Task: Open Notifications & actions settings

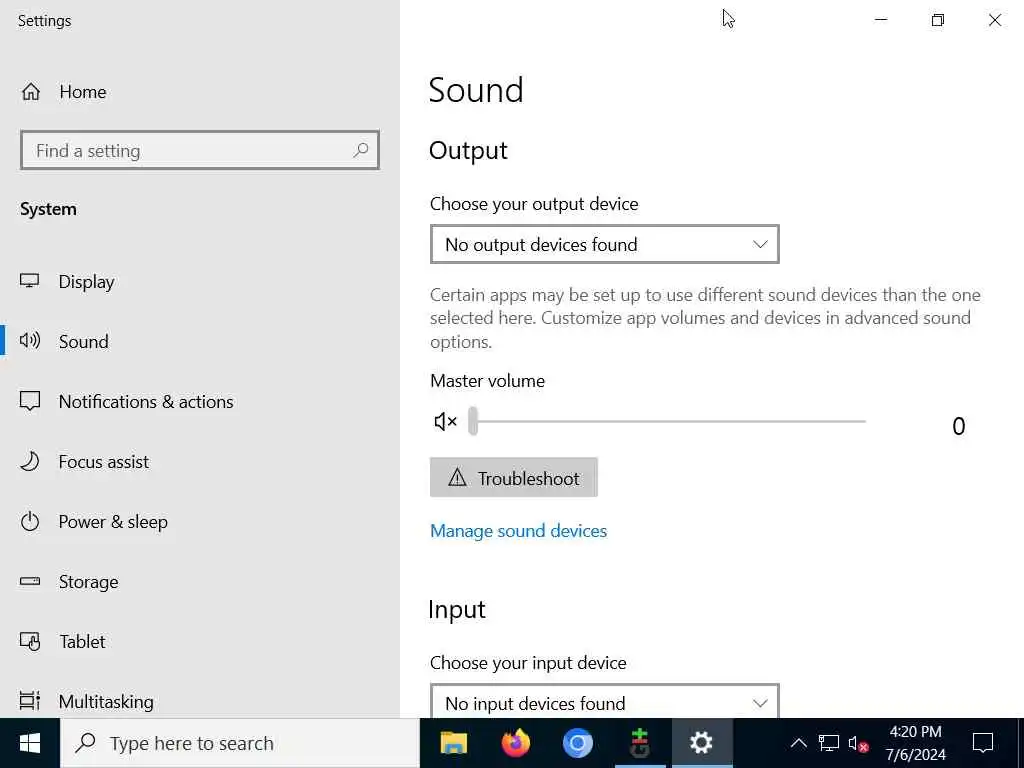Action: coord(200,401)
